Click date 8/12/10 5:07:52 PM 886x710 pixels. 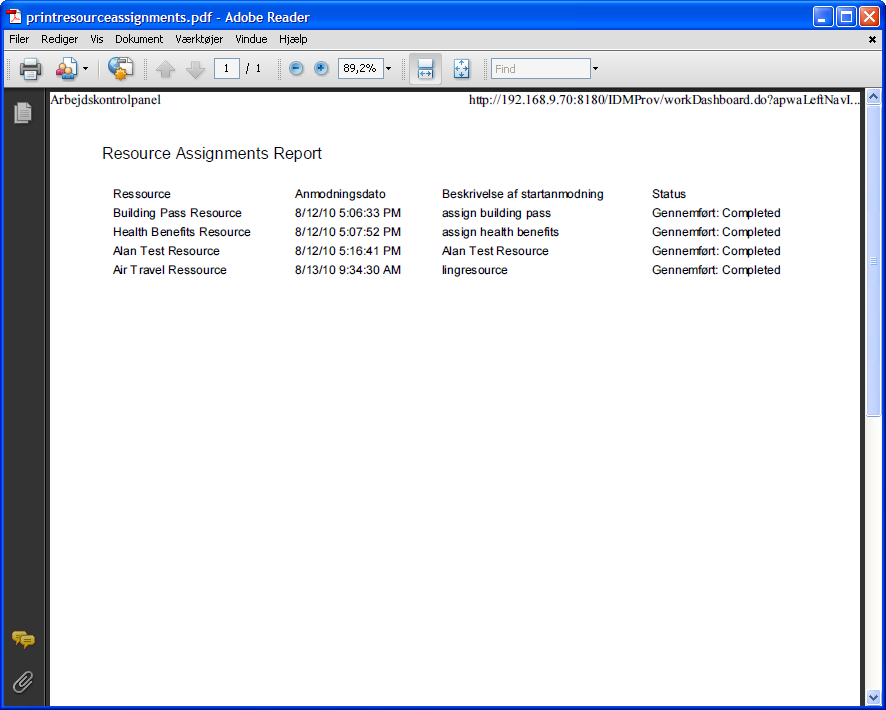coord(348,232)
